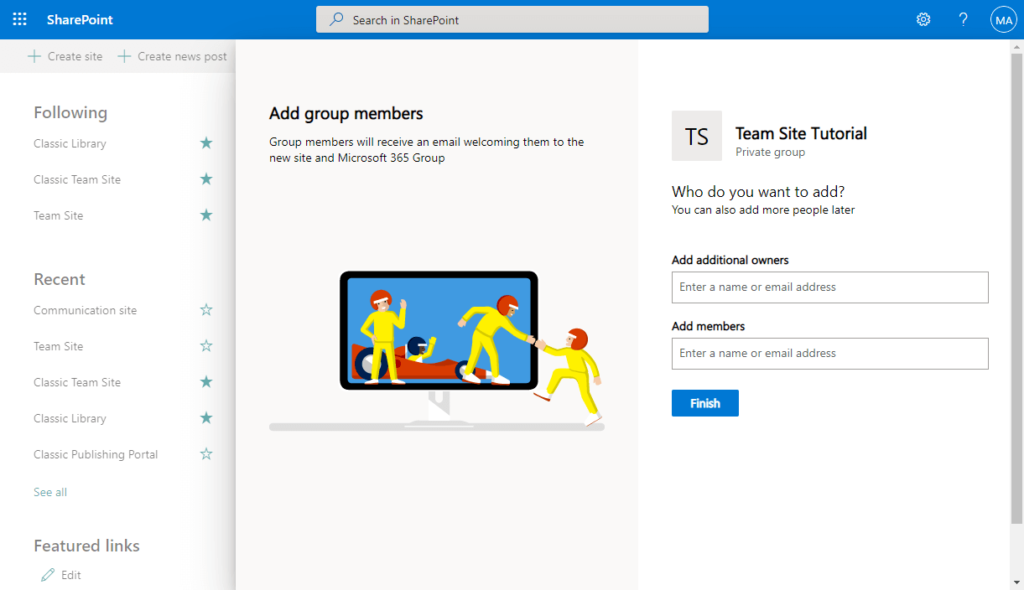Click the Recent section heading
Screen dimensions: 1024x590
point(59,279)
